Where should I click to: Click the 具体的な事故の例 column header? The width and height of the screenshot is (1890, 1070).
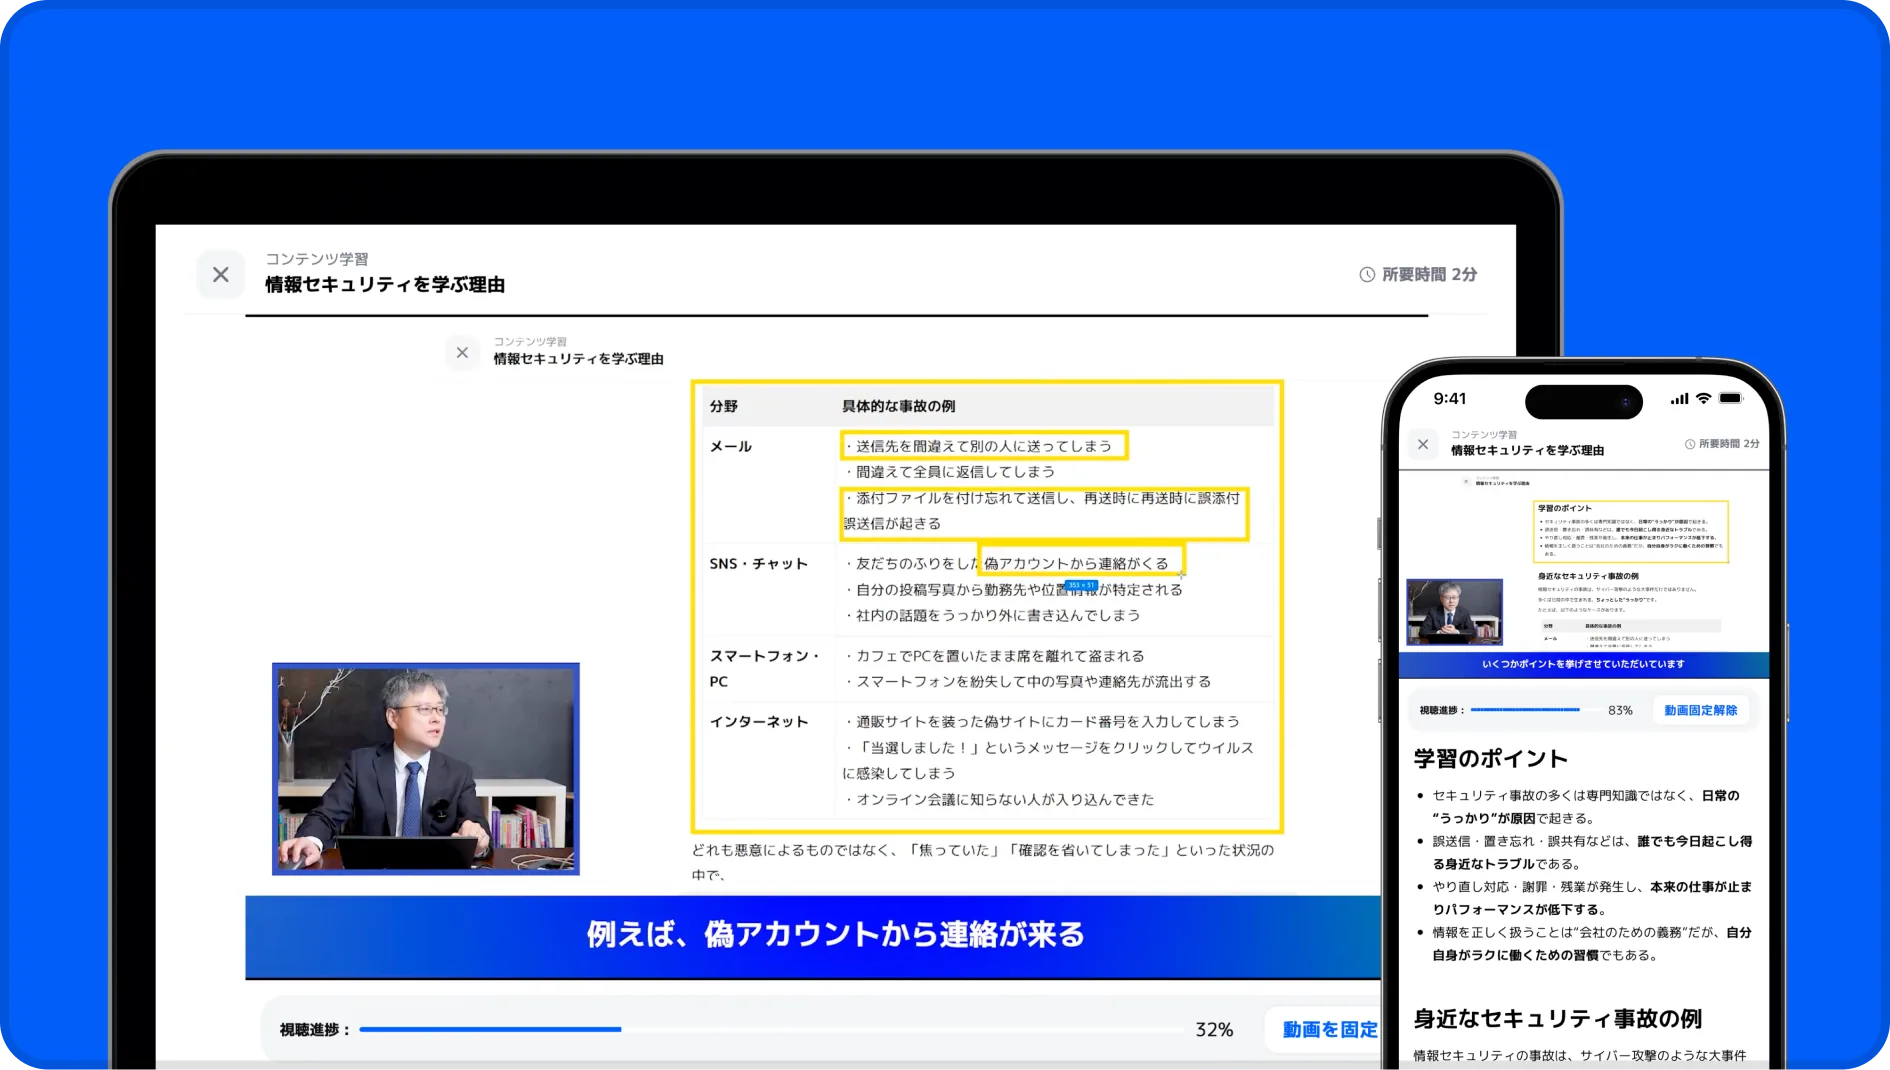click(898, 406)
